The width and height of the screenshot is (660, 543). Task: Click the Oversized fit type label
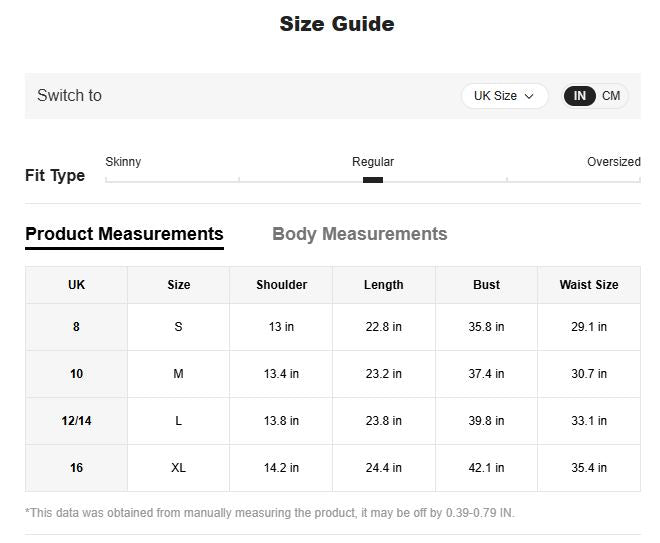613,162
